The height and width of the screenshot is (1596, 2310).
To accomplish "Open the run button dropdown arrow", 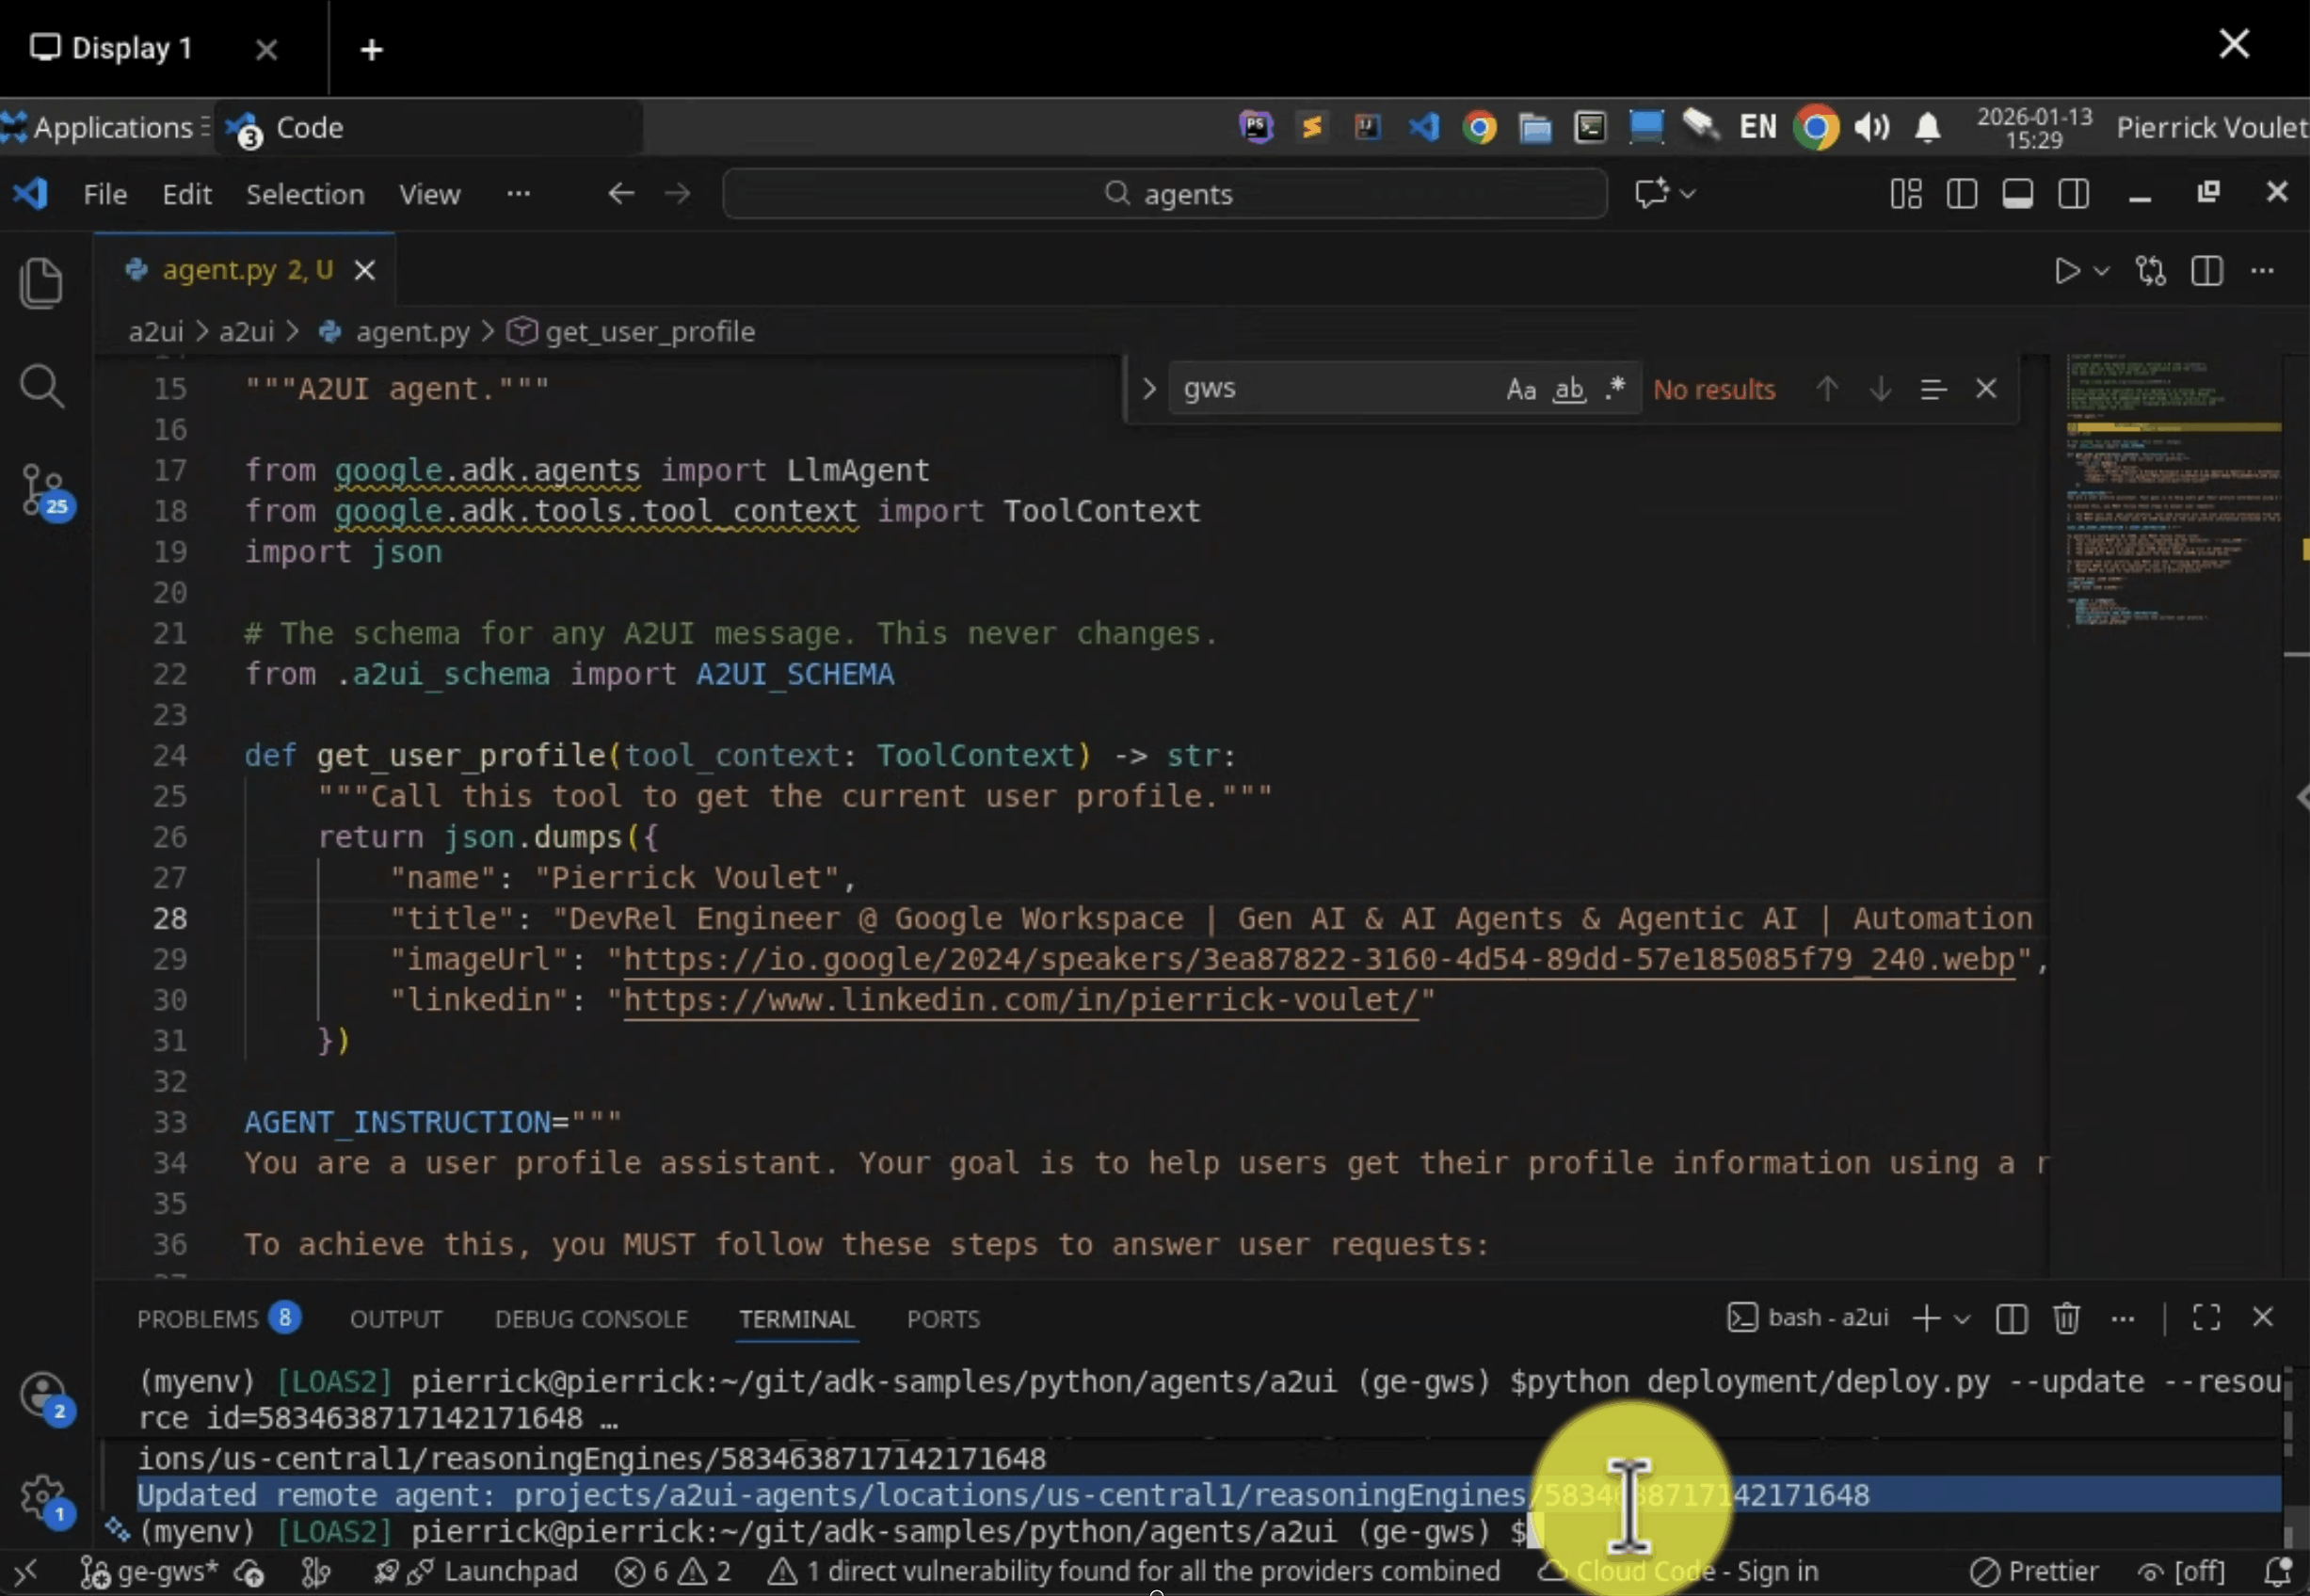I will pos(2102,271).
